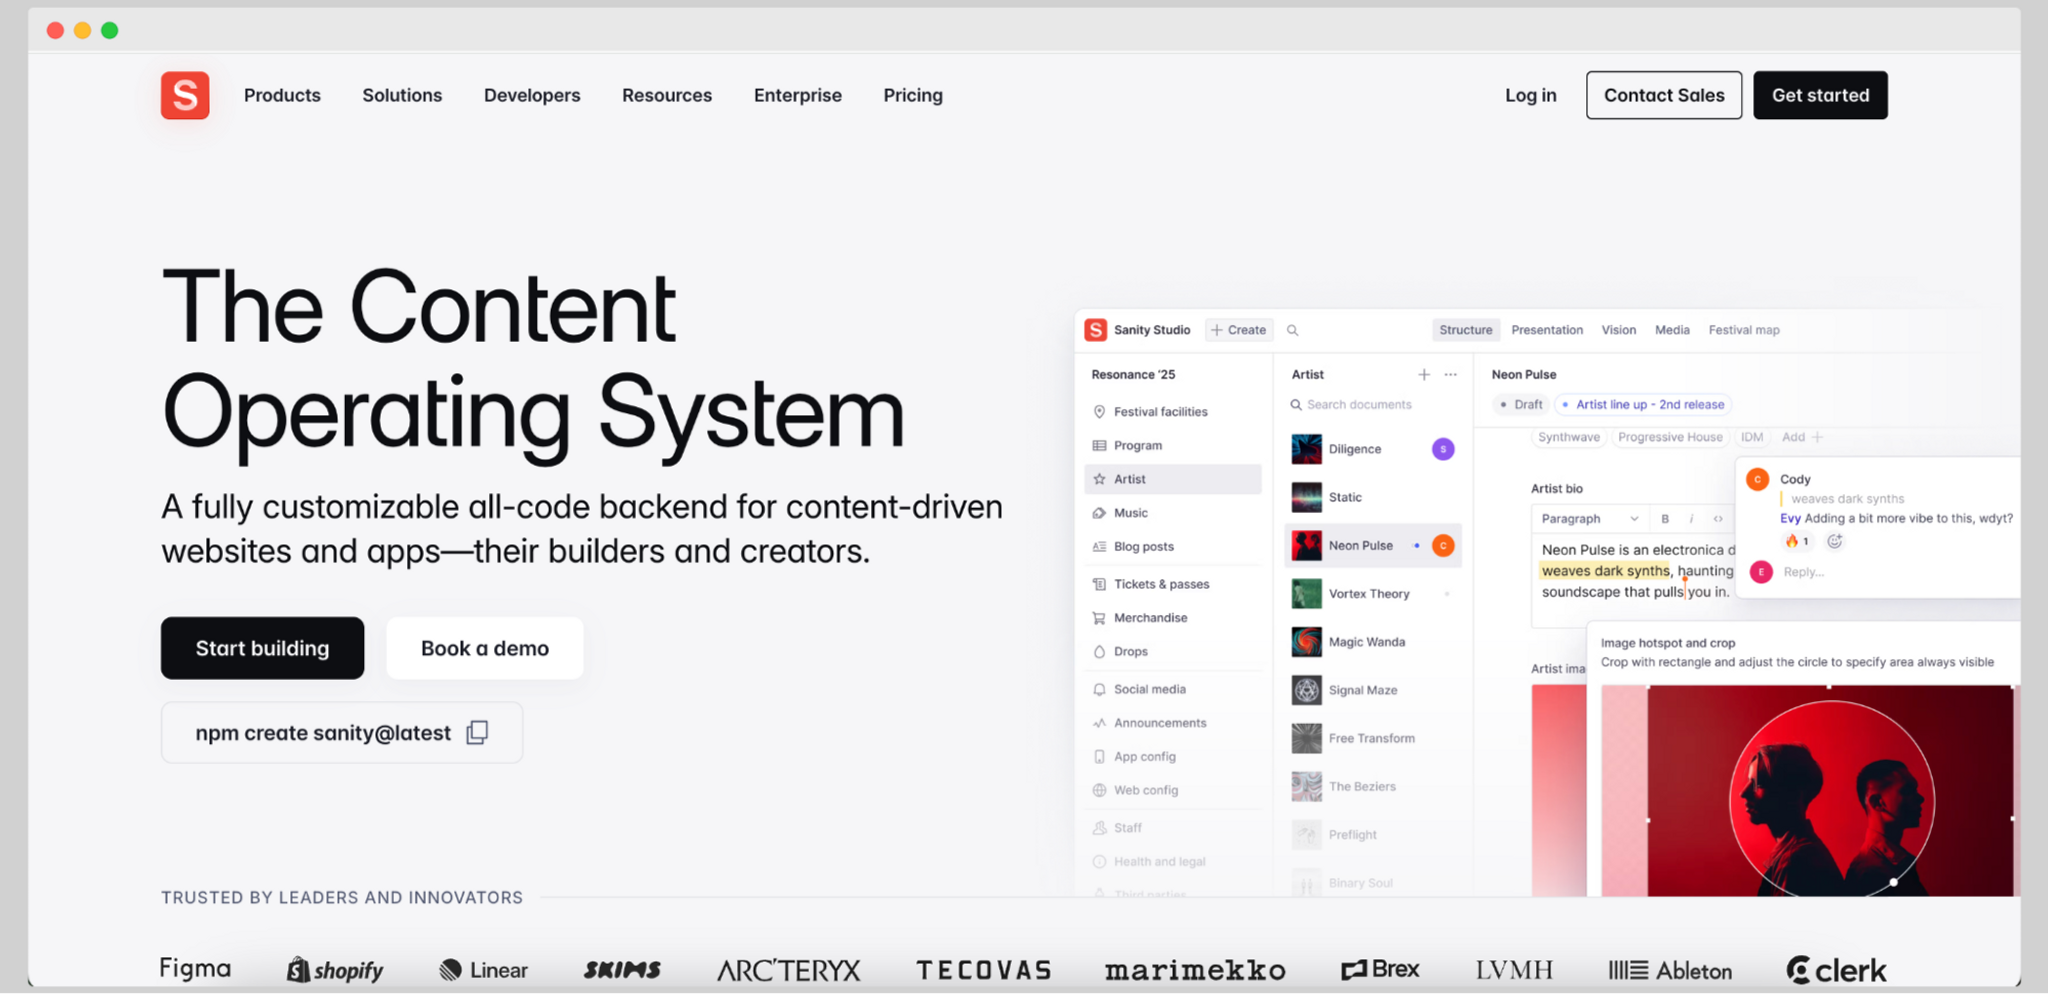This screenshot has height=994, width=2048.
Task: Click the Draft status badge
Action: pyautogui.click(x=1521, y=405)
